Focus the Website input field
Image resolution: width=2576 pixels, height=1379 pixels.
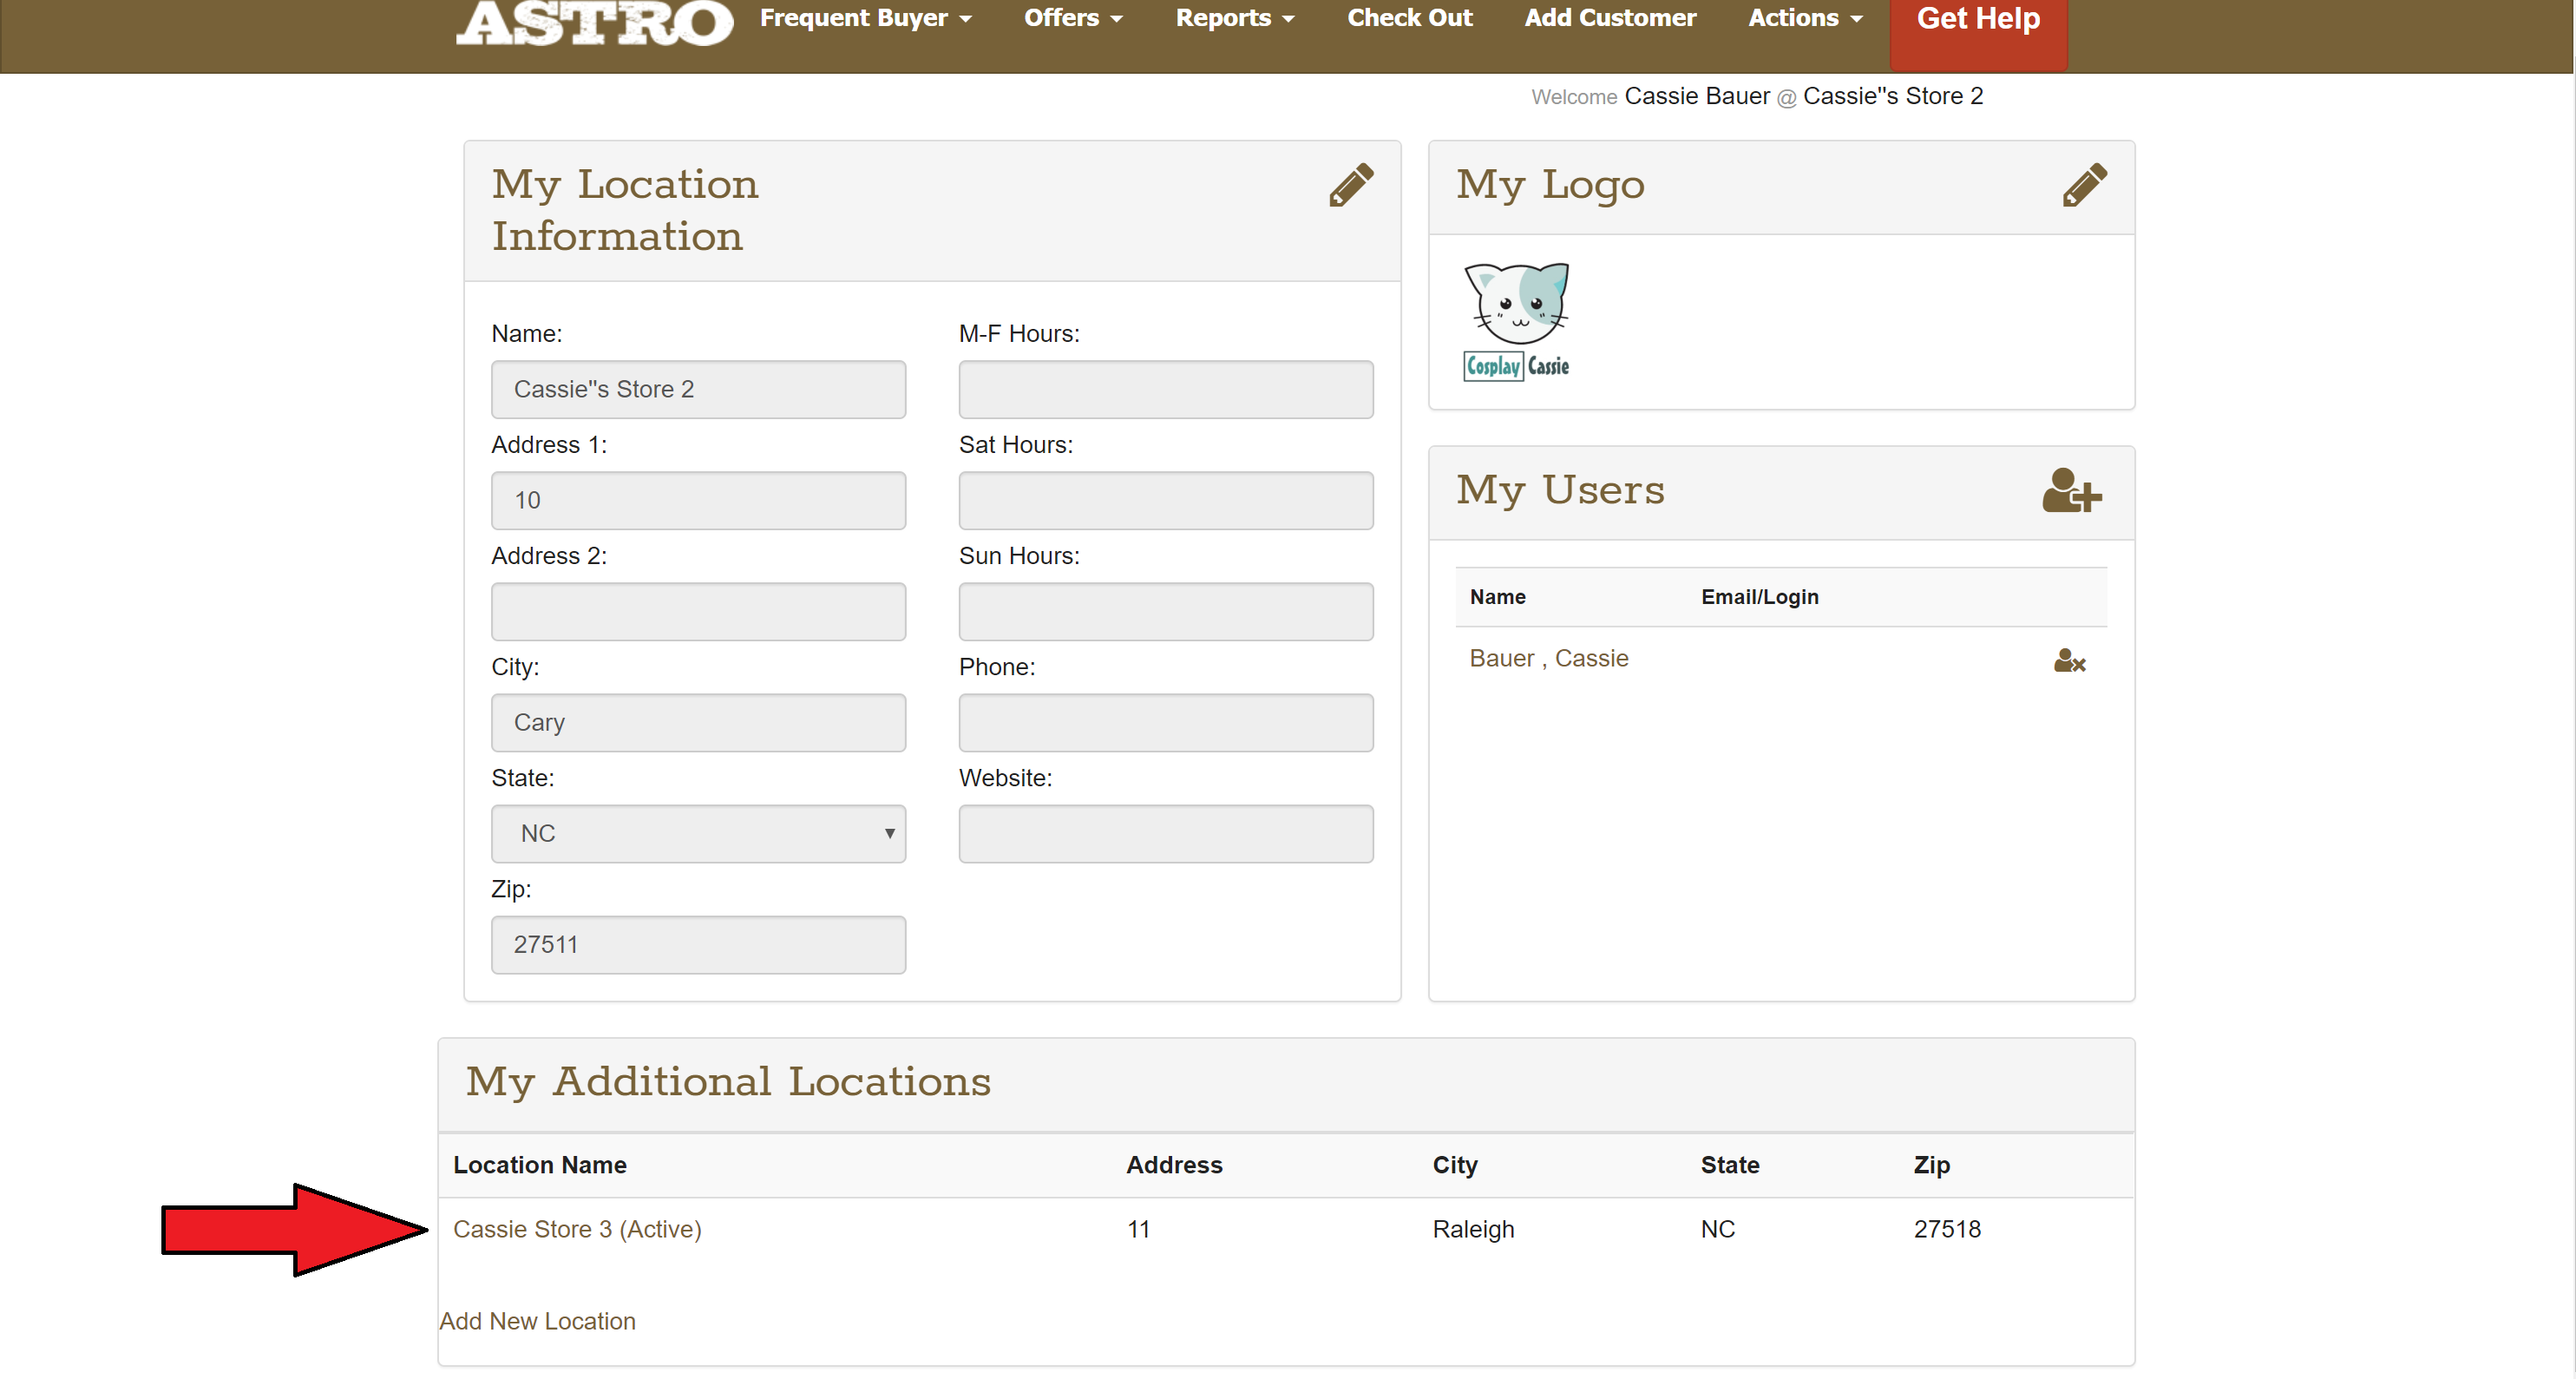(x=1165, y=833)
